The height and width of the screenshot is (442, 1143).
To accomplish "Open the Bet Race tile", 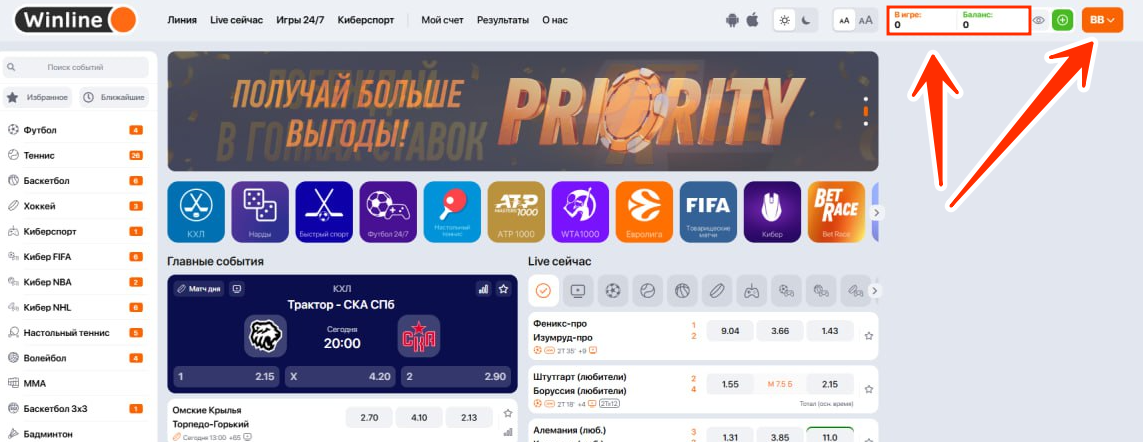I will pyautogui.click(x=836, y=212).
